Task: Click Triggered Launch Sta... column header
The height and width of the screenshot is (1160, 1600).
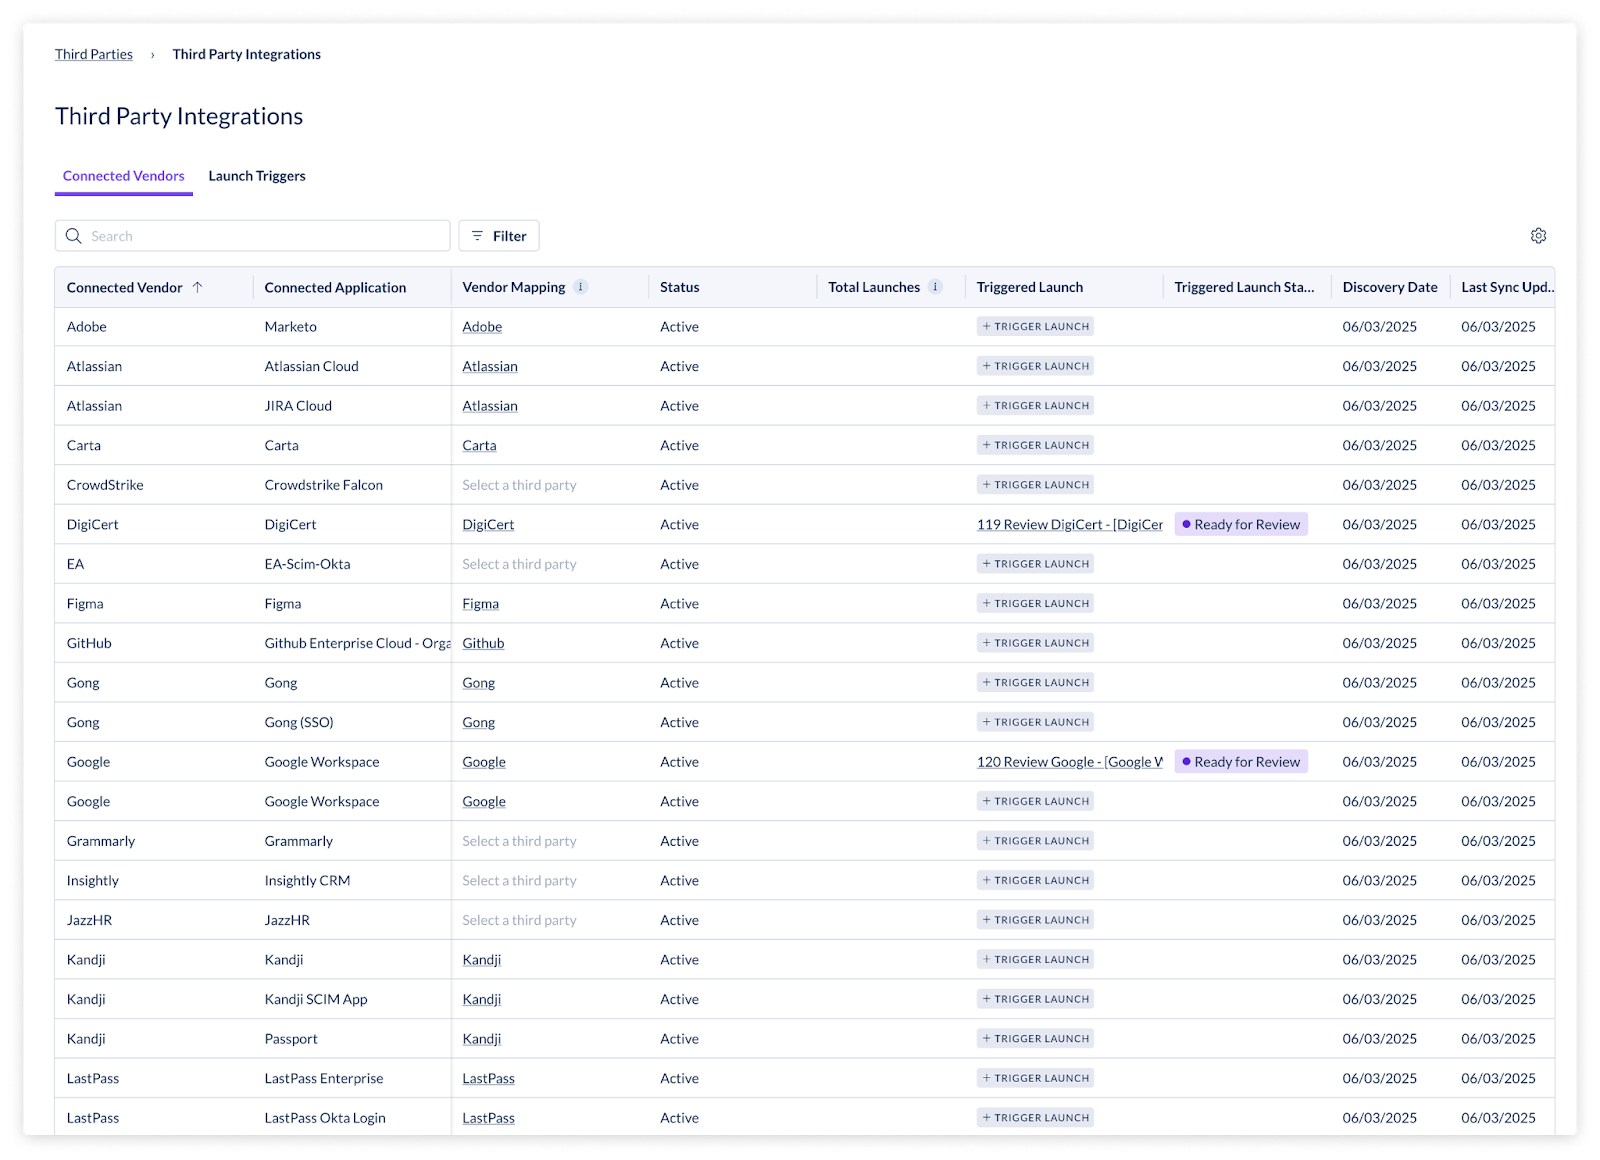Action: 1244,287
